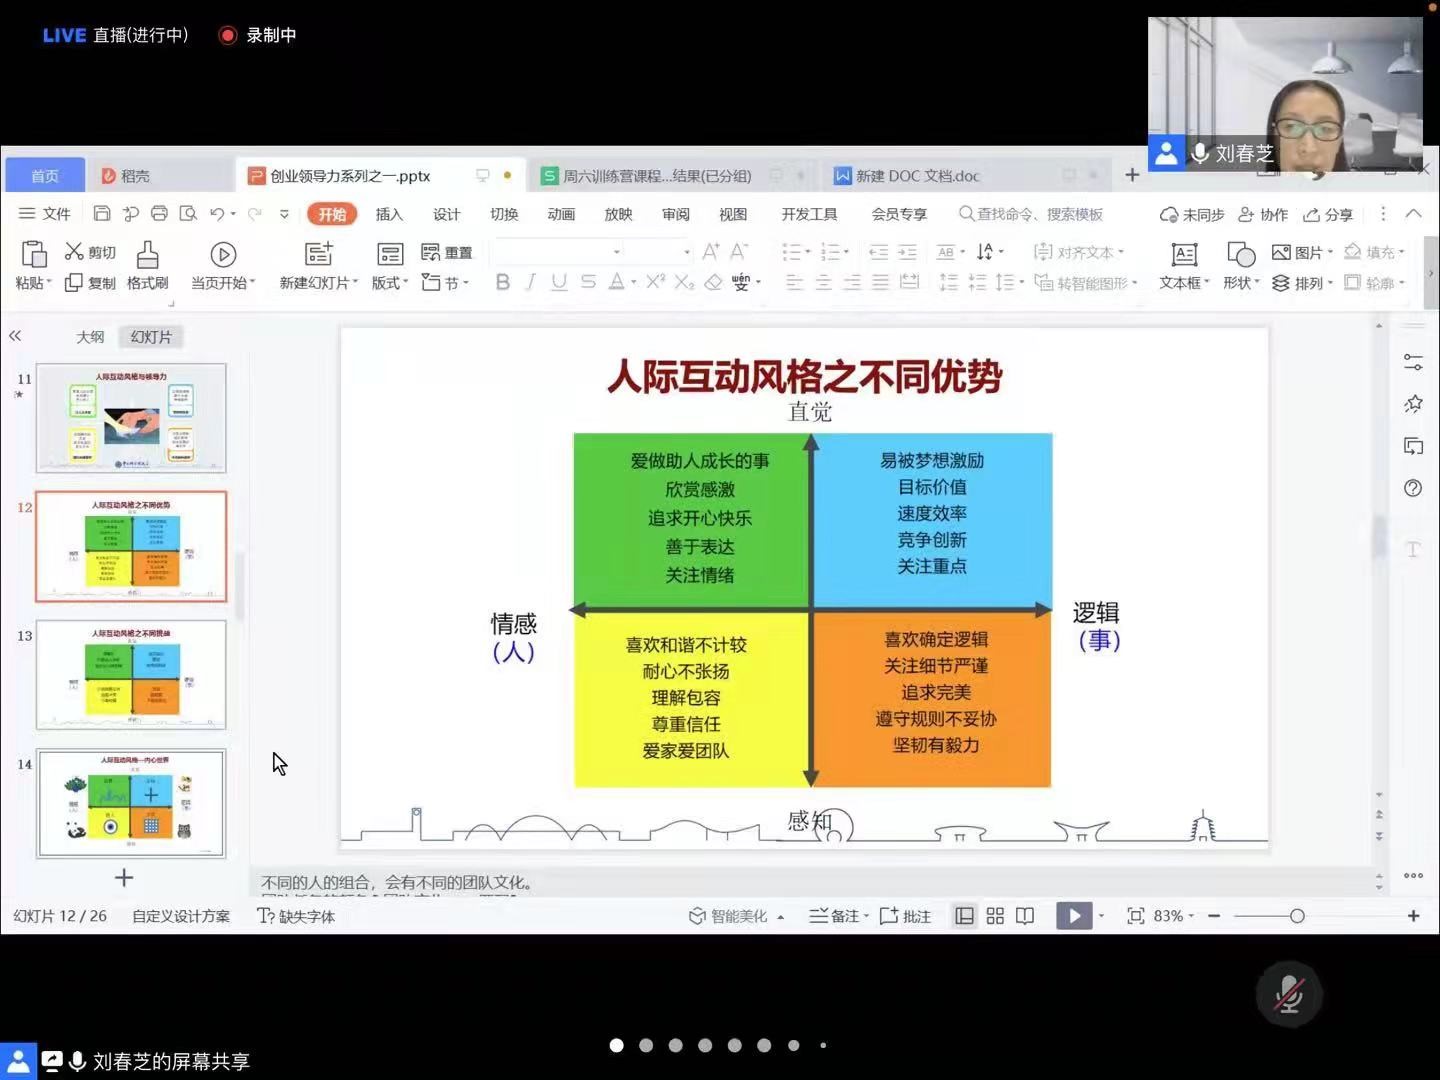Click the Share (分享) button
The height and width of the screenshot is (1080, 1440).
click(1328, 214)
